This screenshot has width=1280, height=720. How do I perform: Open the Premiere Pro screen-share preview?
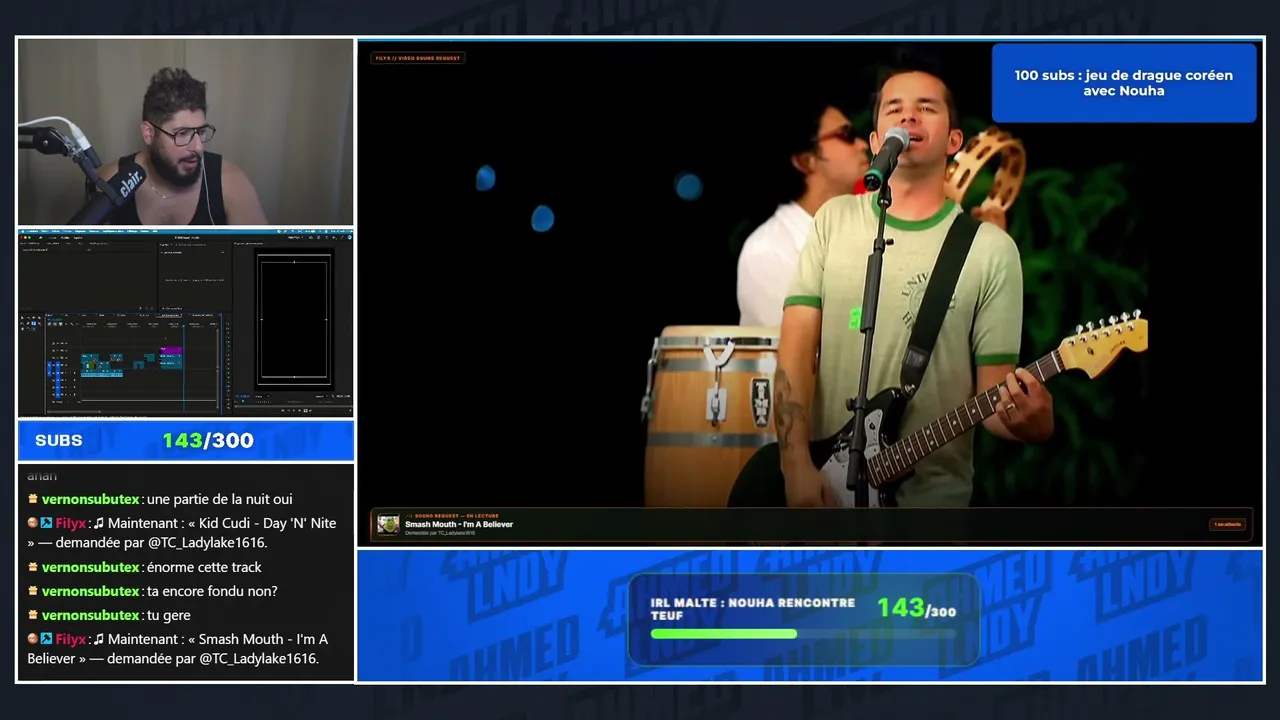point(185,323)
